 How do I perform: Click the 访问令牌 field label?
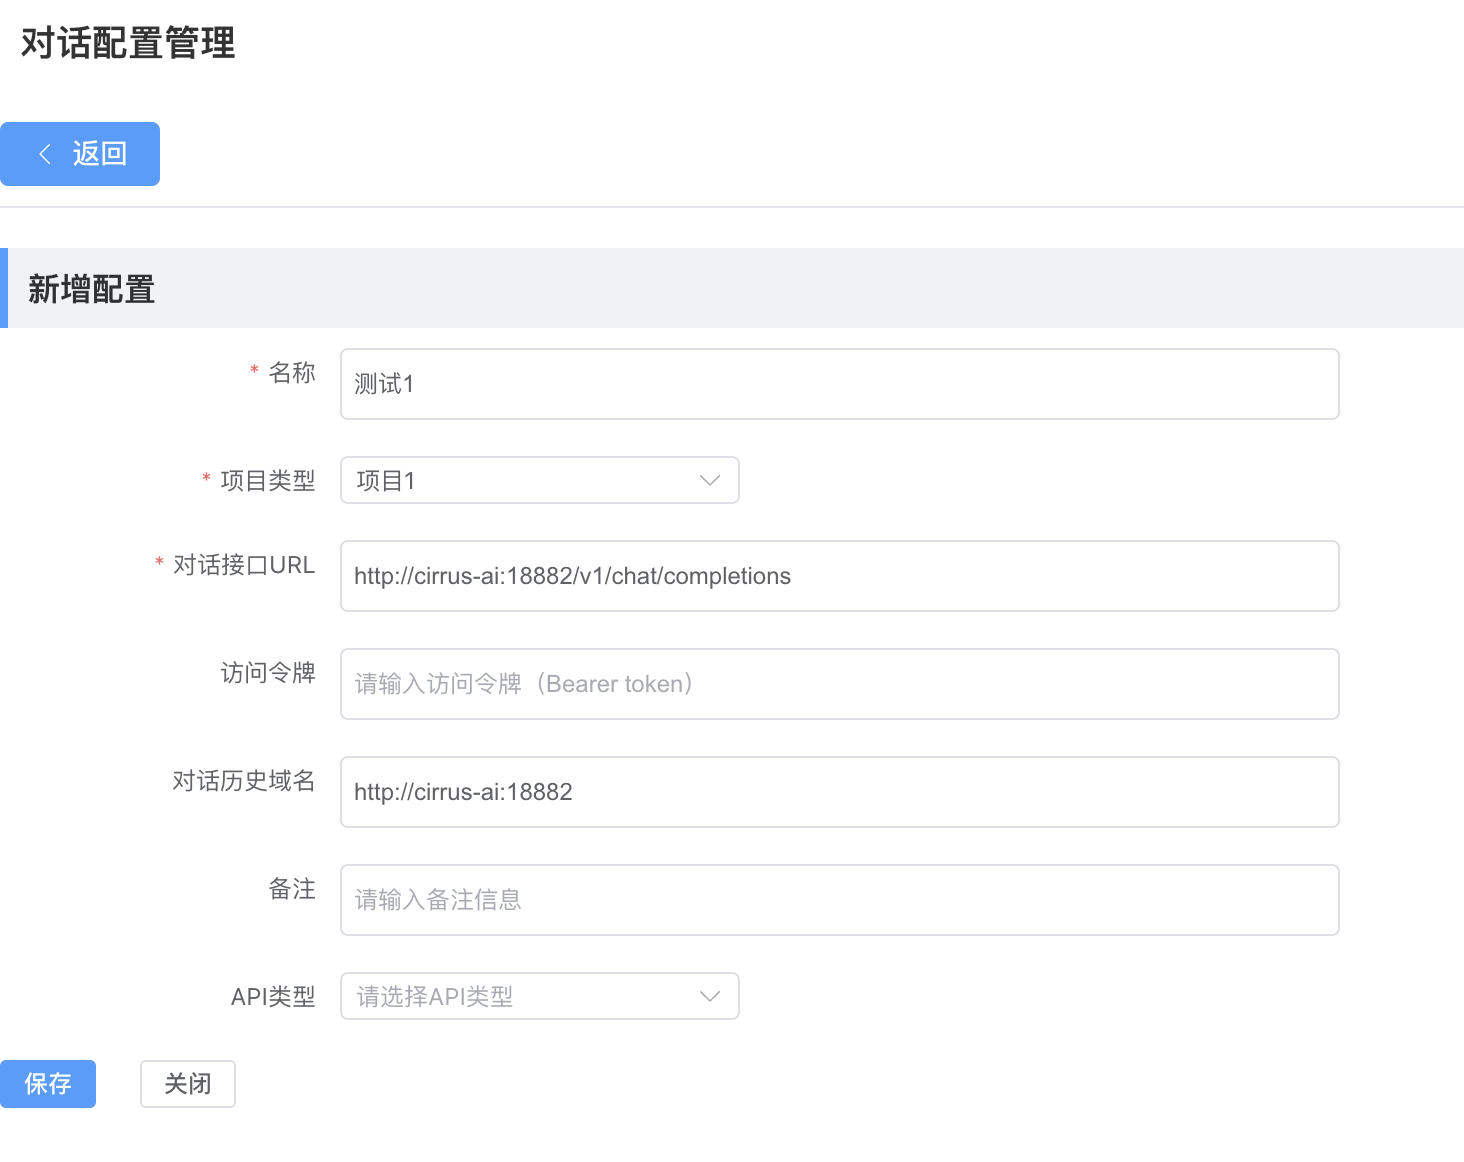267,673
